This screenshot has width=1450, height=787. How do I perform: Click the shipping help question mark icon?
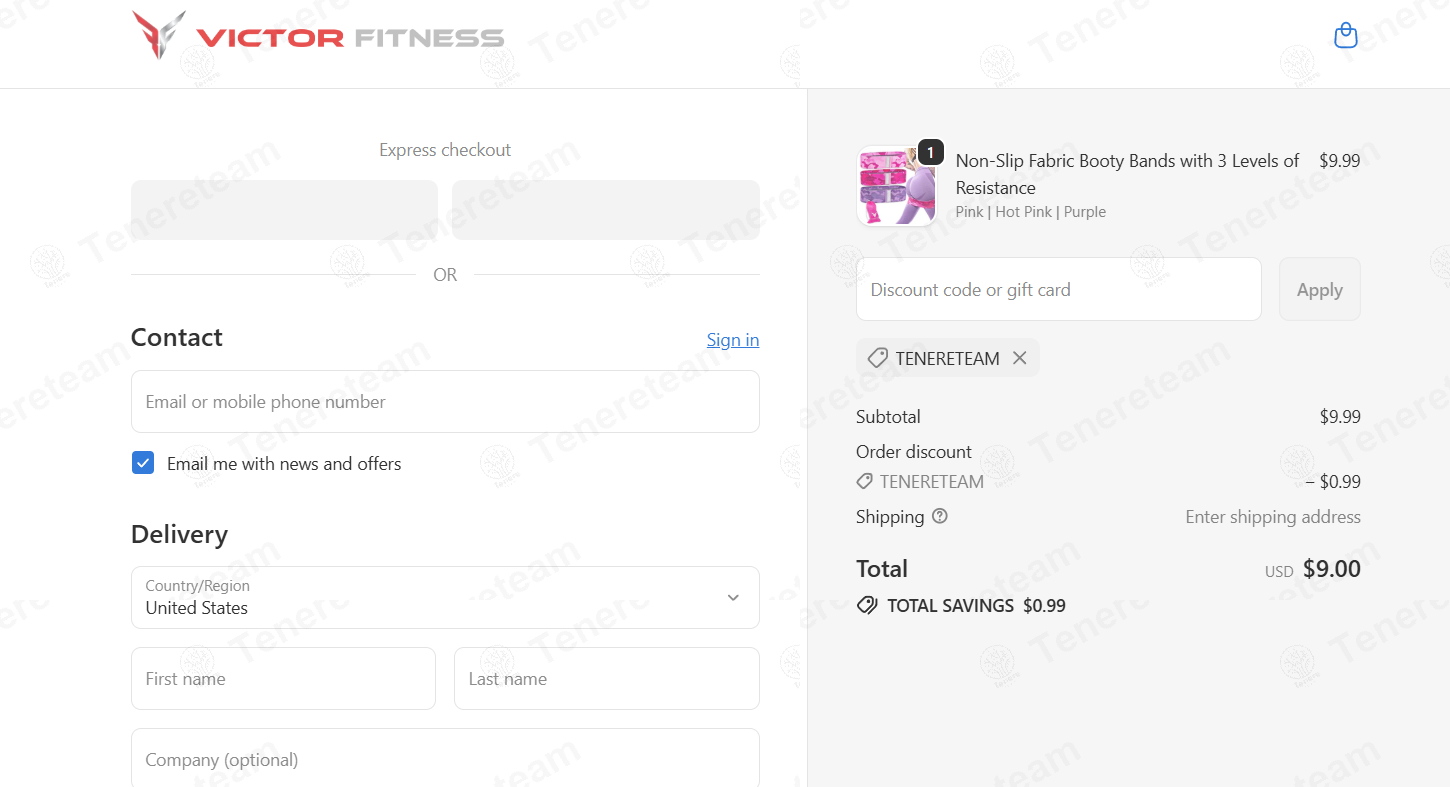click(x=939, y=516)
